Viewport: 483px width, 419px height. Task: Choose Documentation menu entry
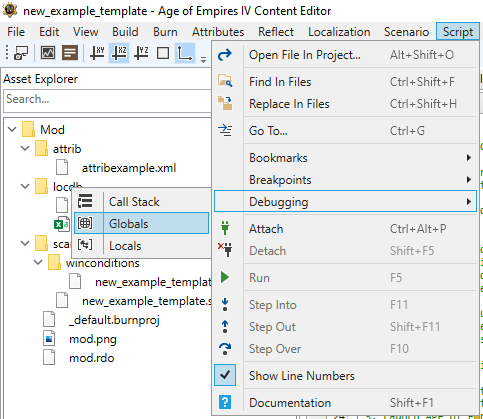[x=345, y=402]
